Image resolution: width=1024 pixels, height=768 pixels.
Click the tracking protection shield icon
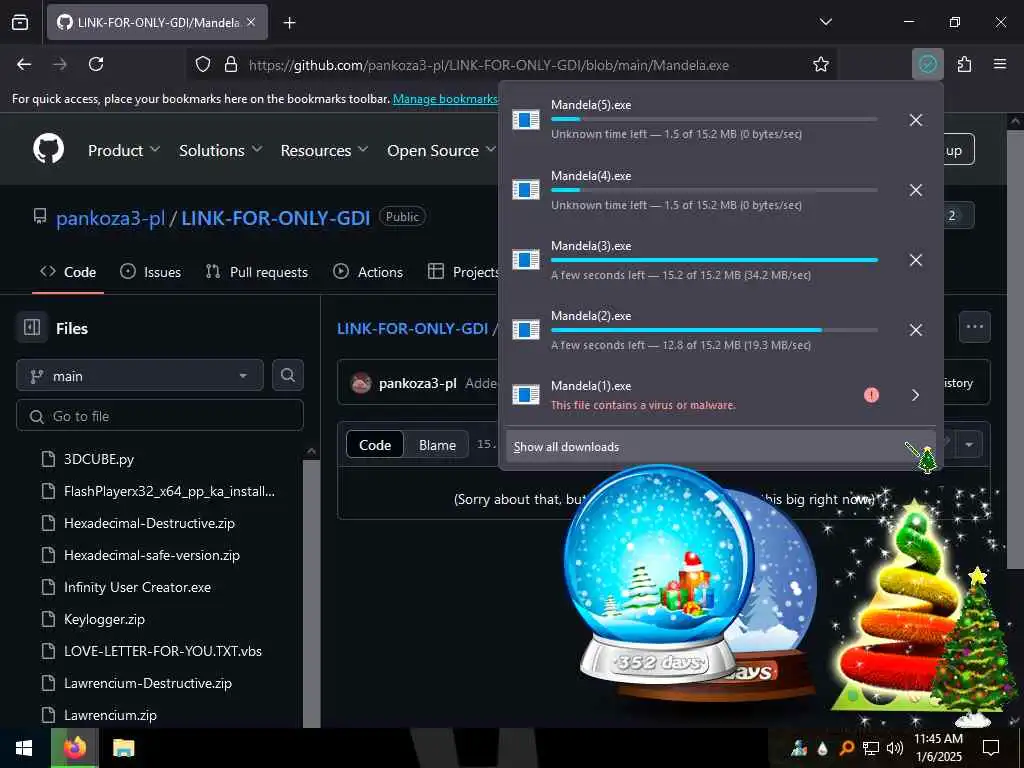point(203,65)
